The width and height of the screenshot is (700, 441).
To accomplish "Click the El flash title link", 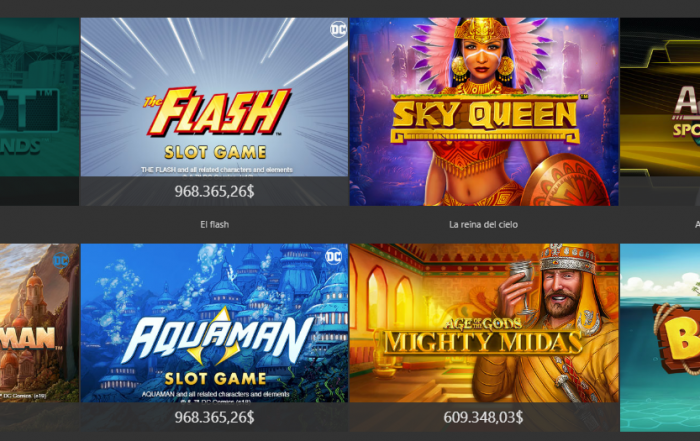I will (214, 225).
